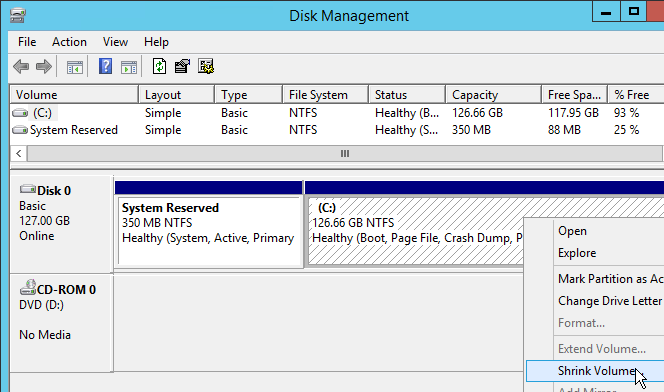Click the 126.66 GB capacity cell
This screenshot has height=392, width=664.
pyautogui.click(x=477, y=113)
